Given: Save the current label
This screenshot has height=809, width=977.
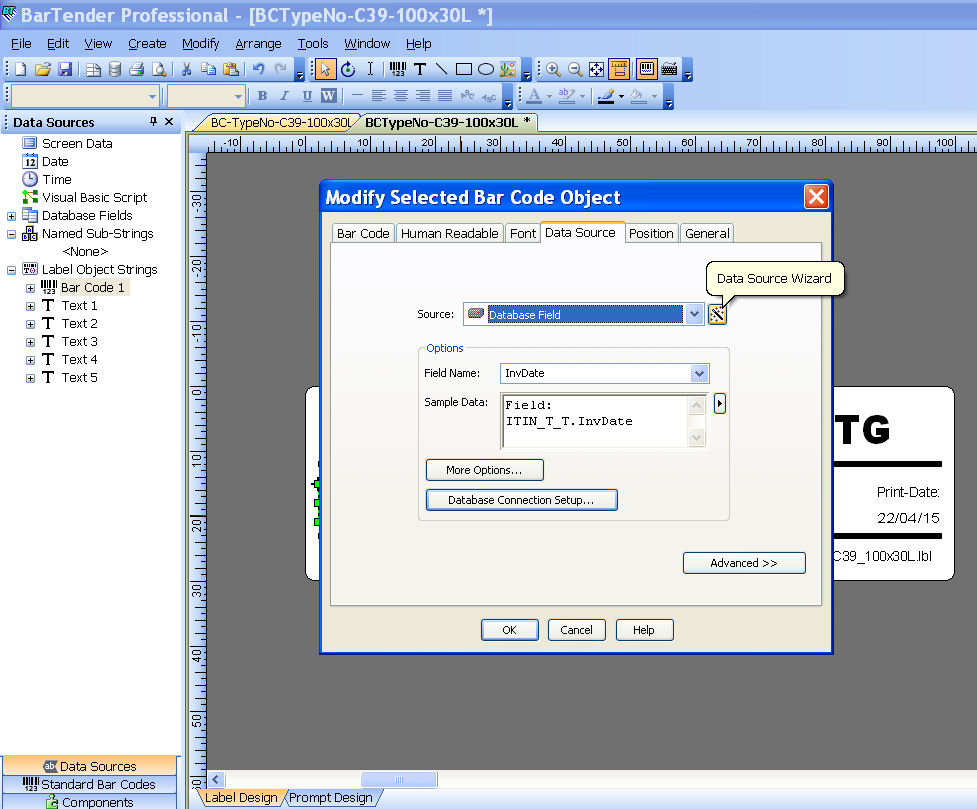Looking at the screenshot, I should pyautogui.click(x=65, y=69).
